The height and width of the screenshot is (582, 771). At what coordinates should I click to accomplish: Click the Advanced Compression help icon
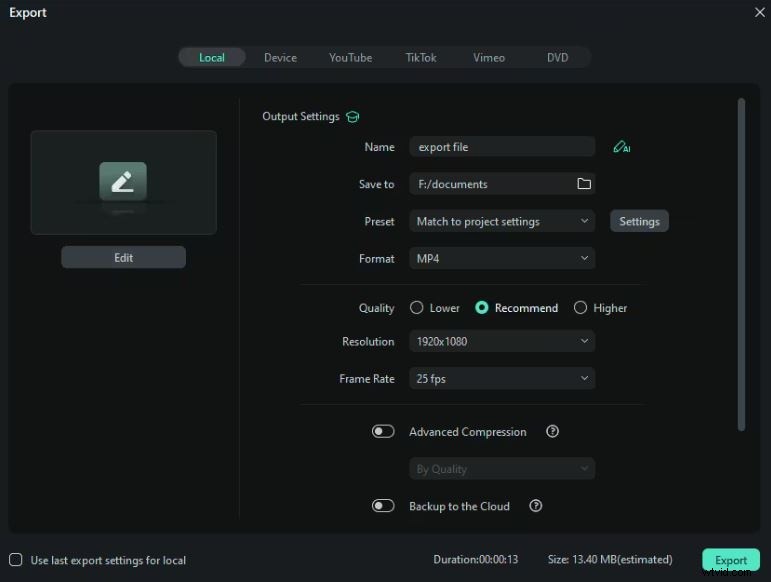[552, 432]
